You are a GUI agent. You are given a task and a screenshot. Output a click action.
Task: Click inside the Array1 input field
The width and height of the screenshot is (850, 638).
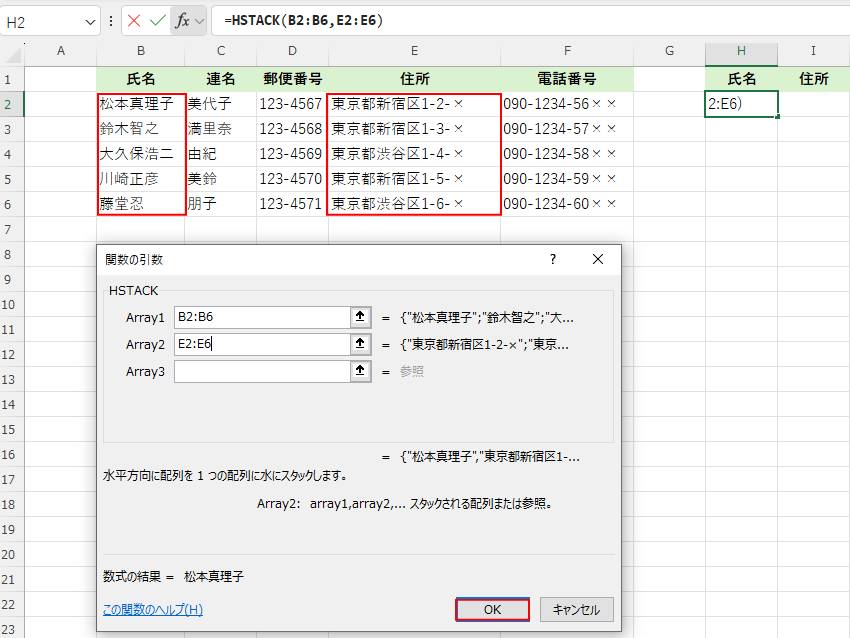(x=260, y=317)
